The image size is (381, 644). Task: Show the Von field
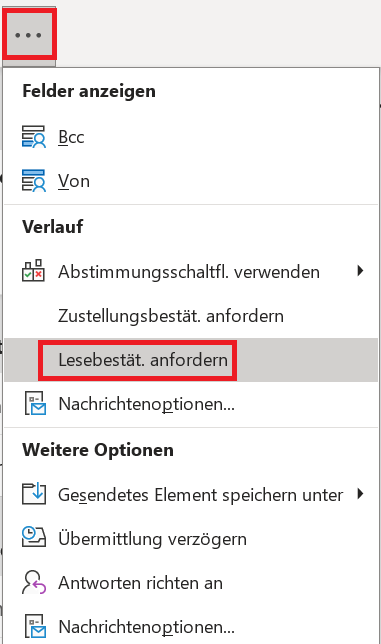point(191,181)
